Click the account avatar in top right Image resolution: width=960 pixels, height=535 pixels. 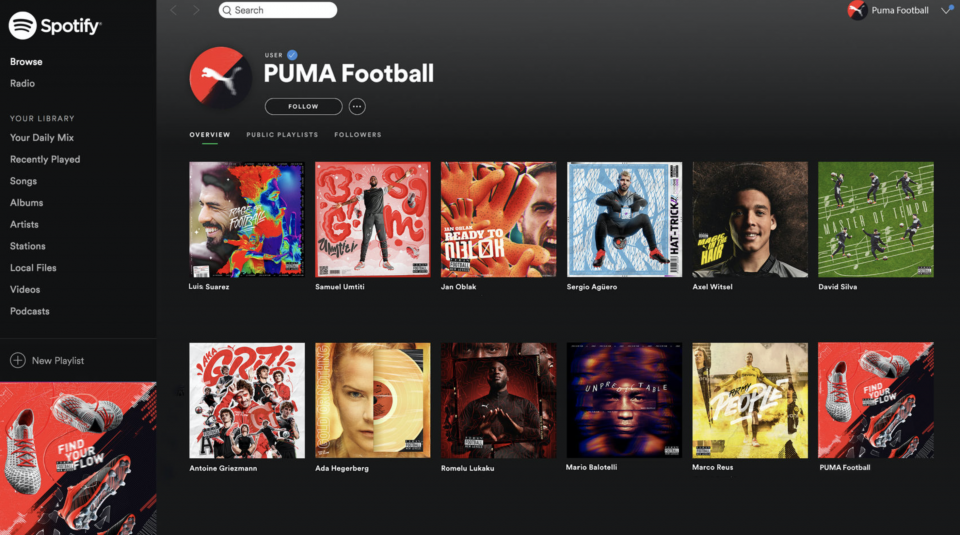pyautogui.click(x=857, y=10)
